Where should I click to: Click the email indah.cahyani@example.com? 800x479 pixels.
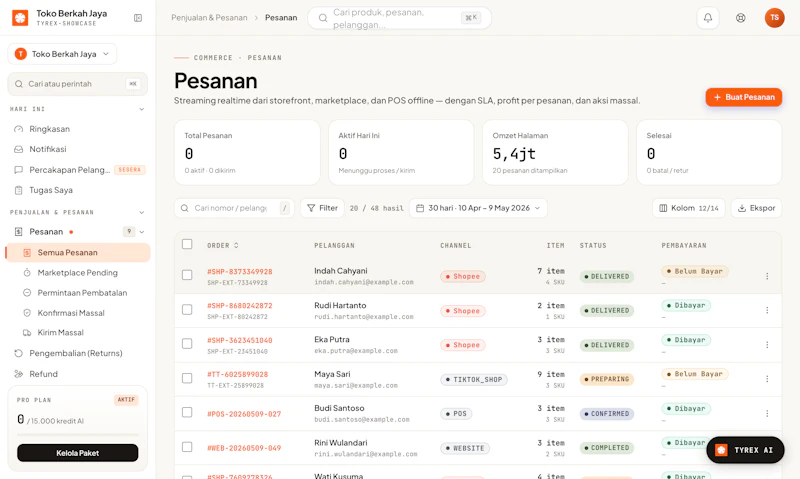point(364,282)
